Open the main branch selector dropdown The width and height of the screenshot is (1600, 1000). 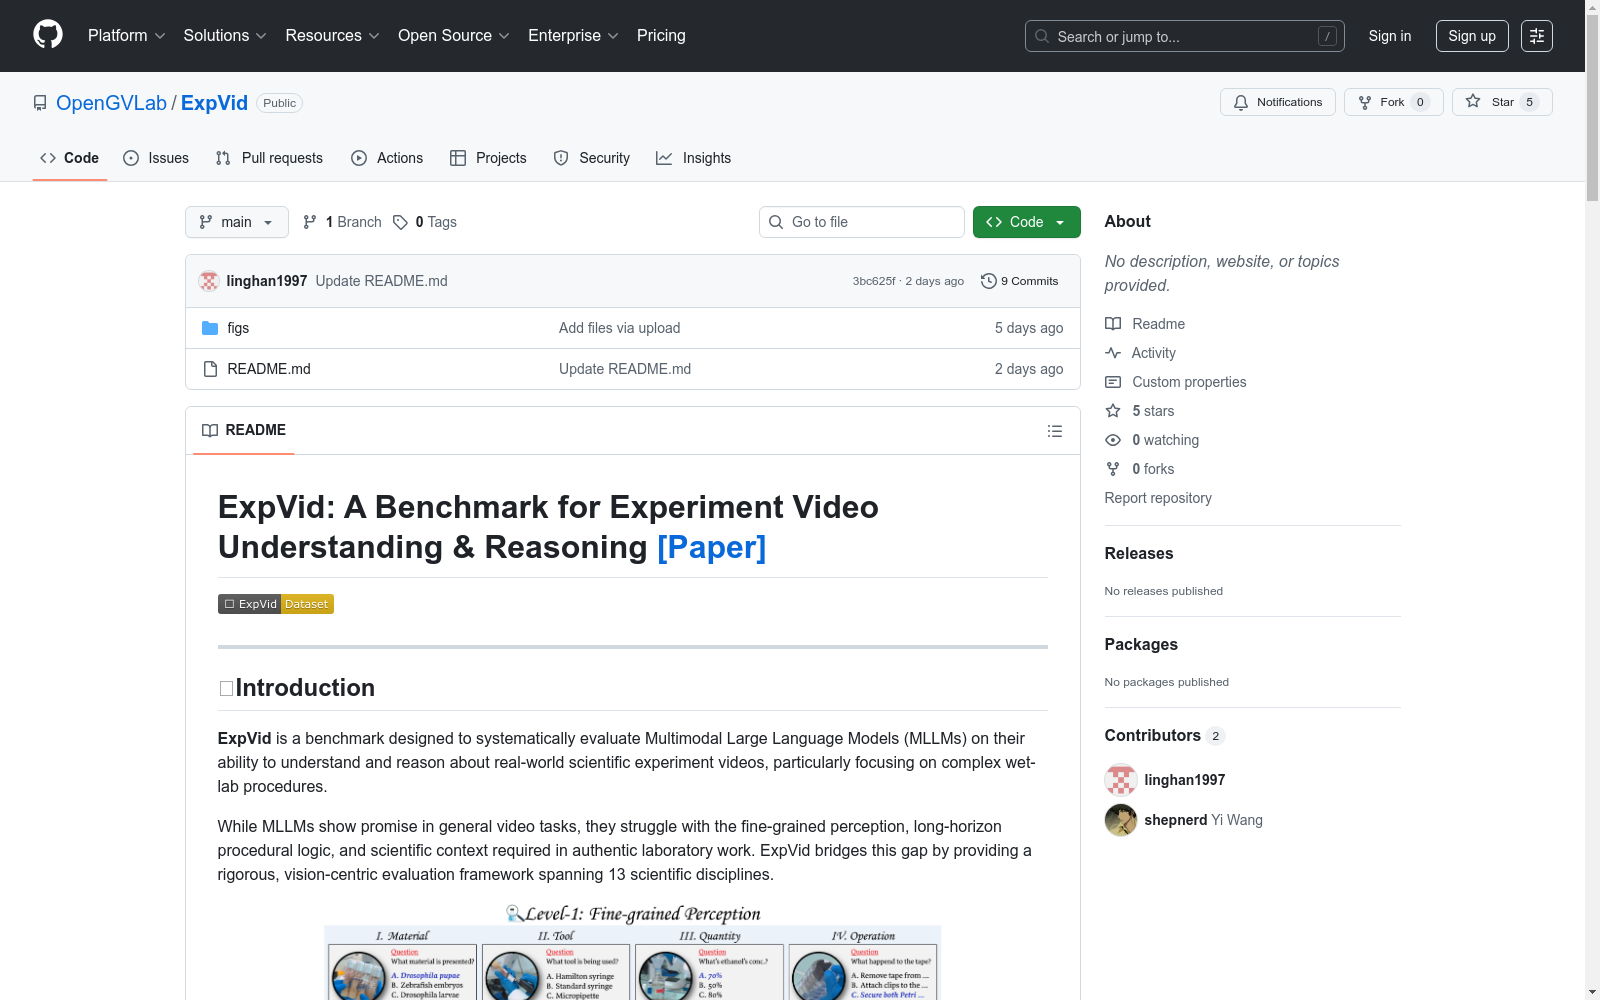(237, 222)
